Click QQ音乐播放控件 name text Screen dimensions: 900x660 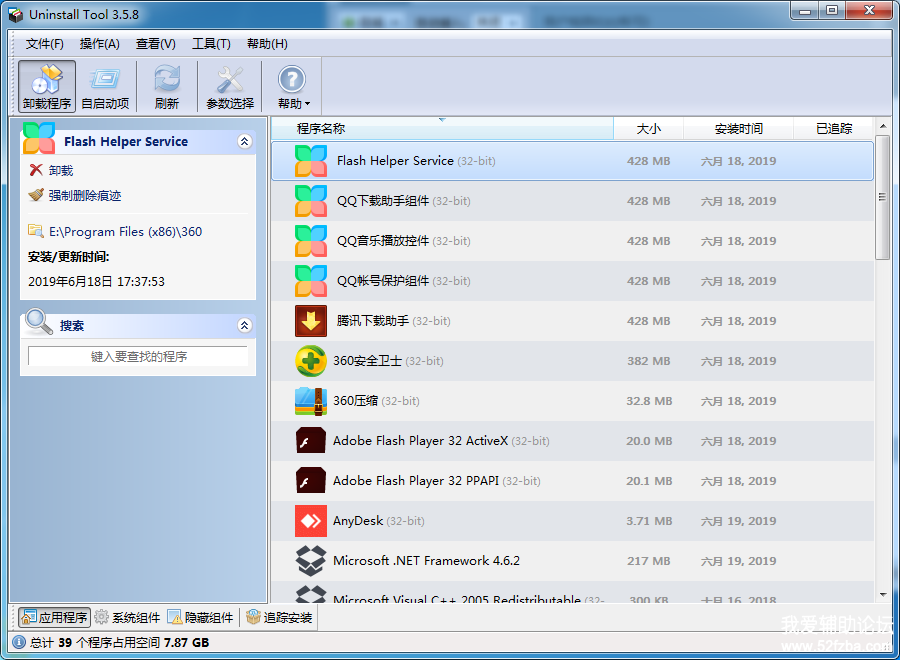(383, 241)
